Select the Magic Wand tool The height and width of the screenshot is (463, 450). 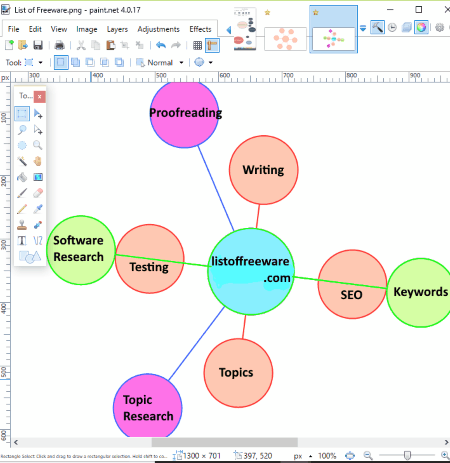[22, 161]
